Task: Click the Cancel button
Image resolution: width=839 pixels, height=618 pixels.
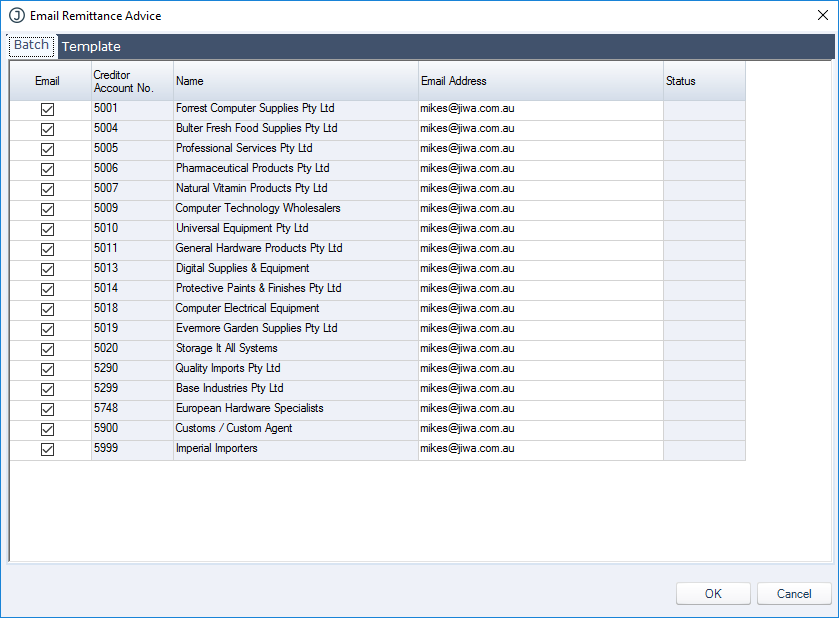Action: [x=794, y=594]
